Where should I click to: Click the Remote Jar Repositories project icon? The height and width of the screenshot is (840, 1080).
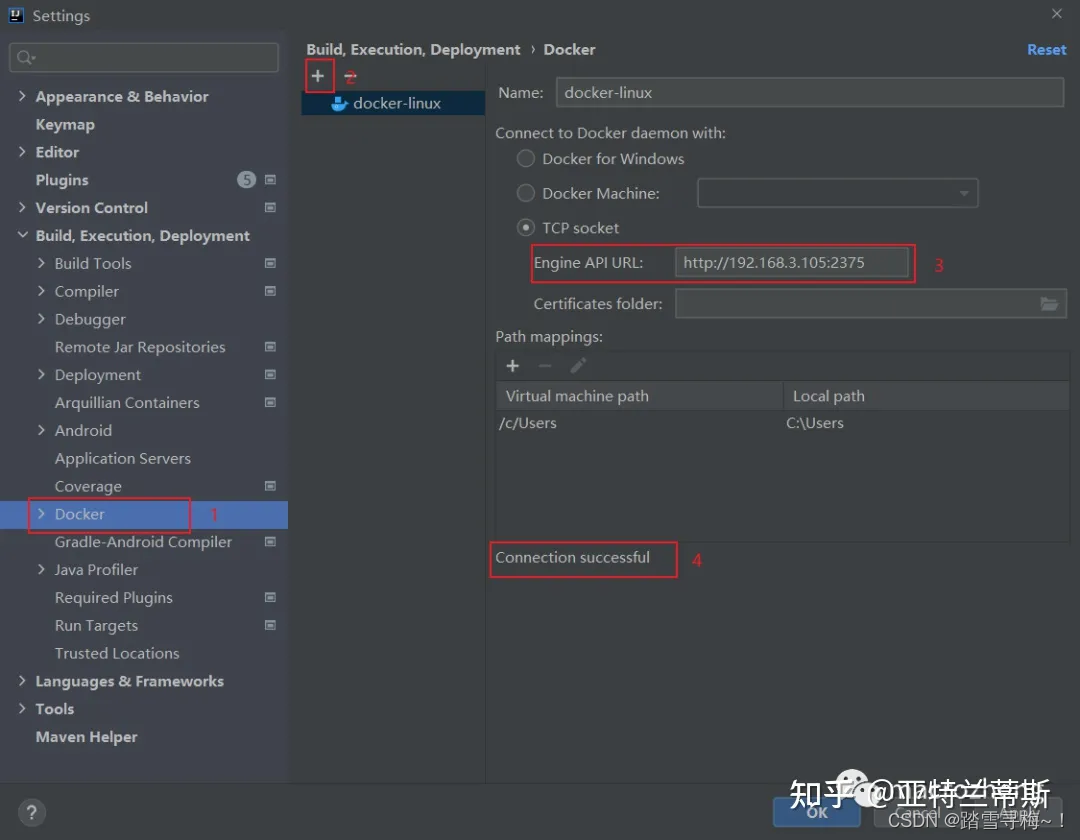(x=270, y=347)
